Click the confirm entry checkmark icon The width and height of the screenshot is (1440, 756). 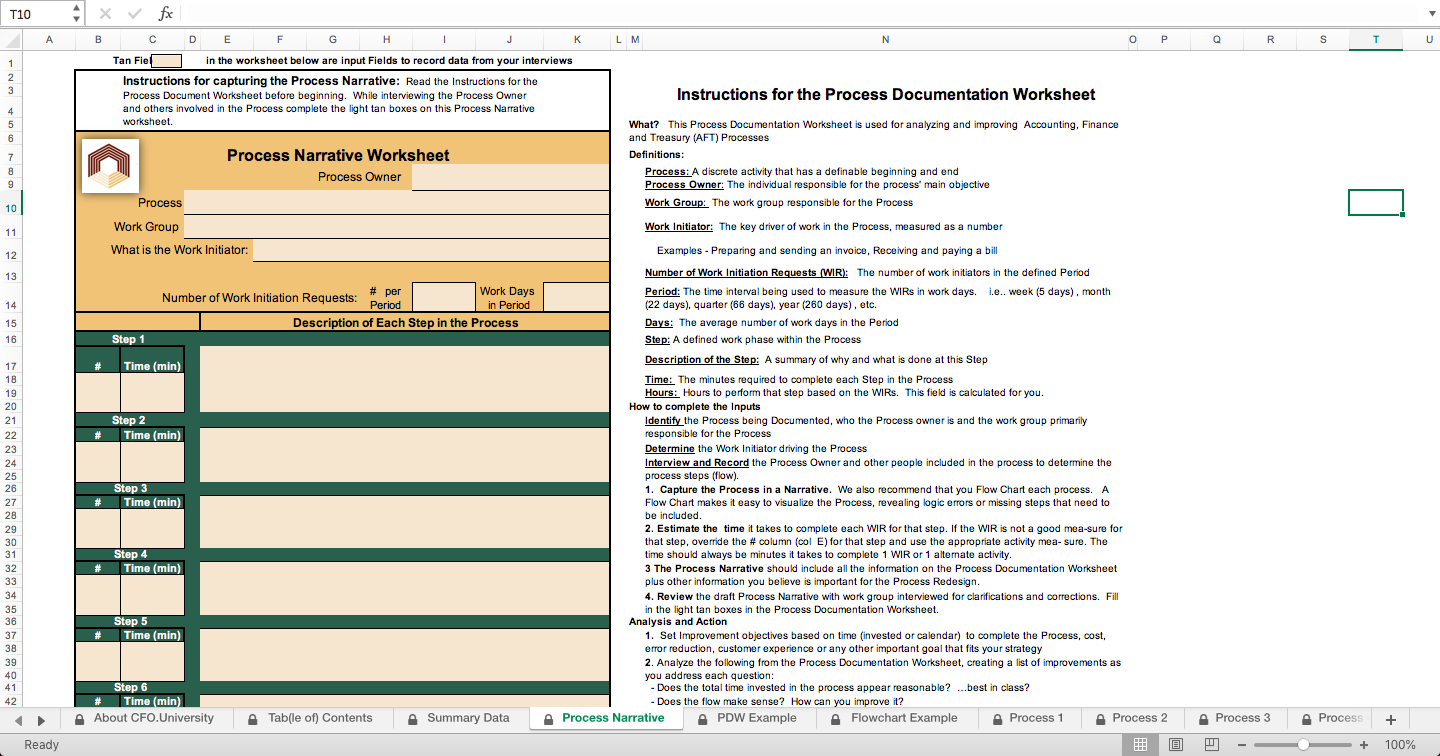click(x=134, y=14)
